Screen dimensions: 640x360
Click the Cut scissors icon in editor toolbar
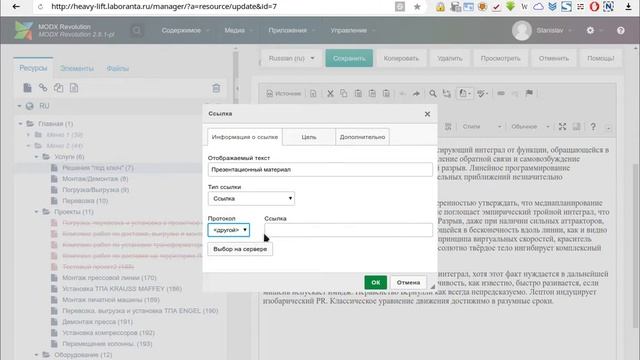(x=330, y=93)
